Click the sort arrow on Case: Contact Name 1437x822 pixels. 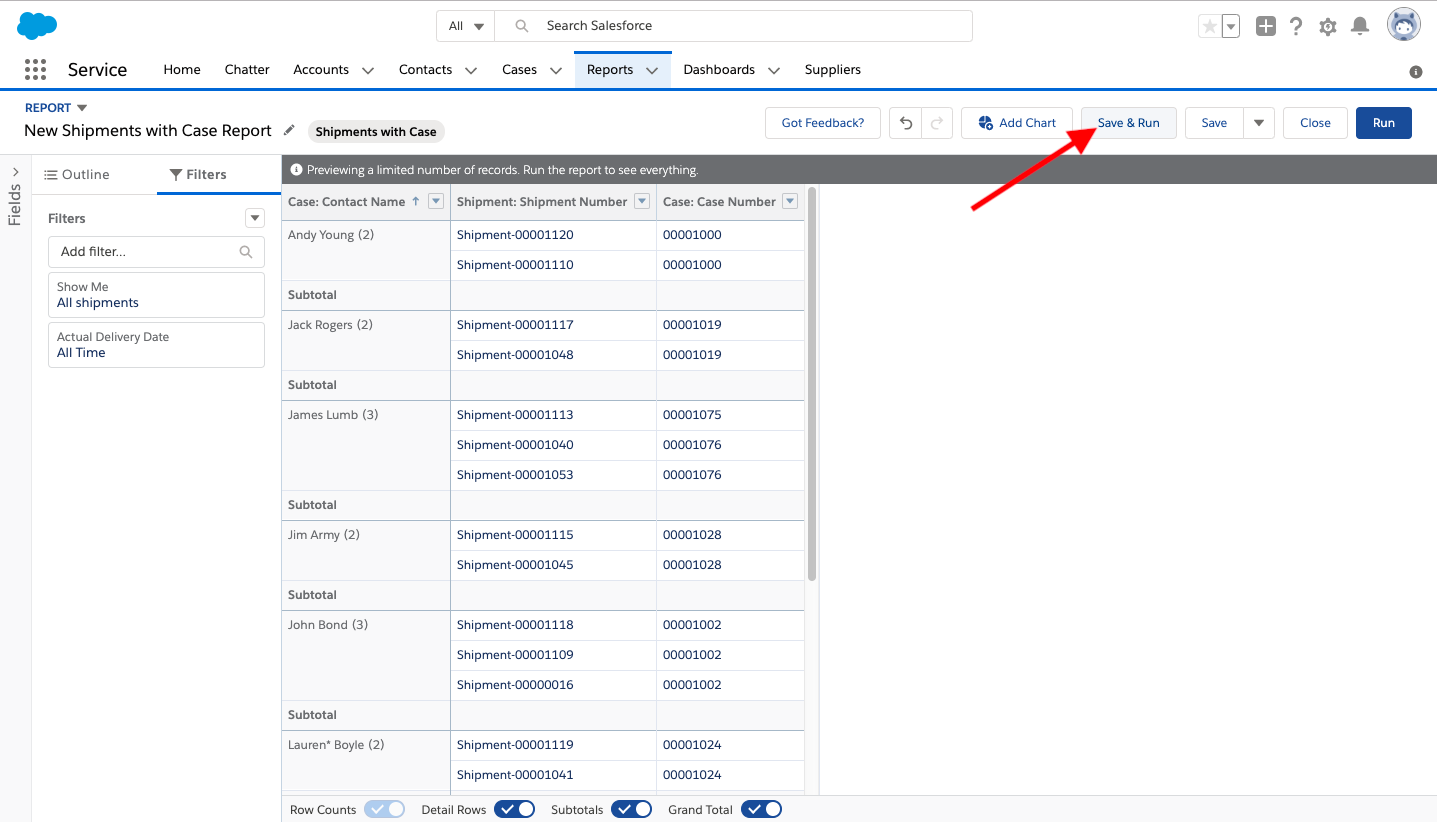(416, 201)
